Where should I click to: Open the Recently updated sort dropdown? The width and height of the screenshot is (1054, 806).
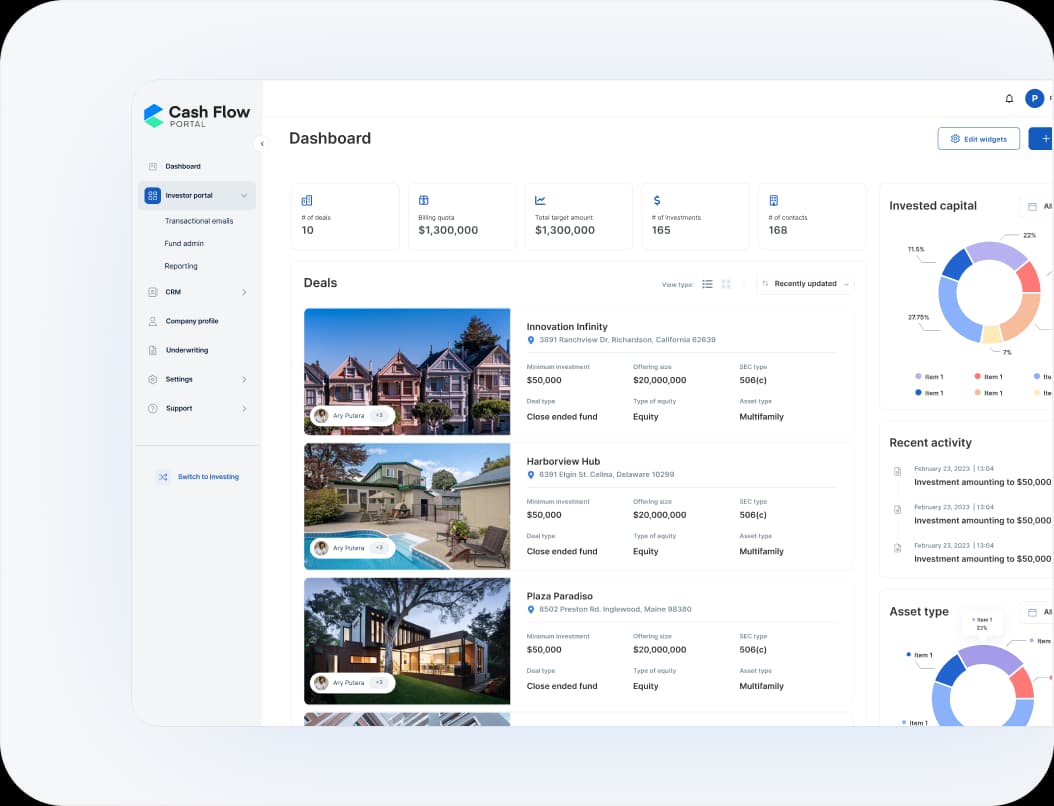(x=805, y=284)
